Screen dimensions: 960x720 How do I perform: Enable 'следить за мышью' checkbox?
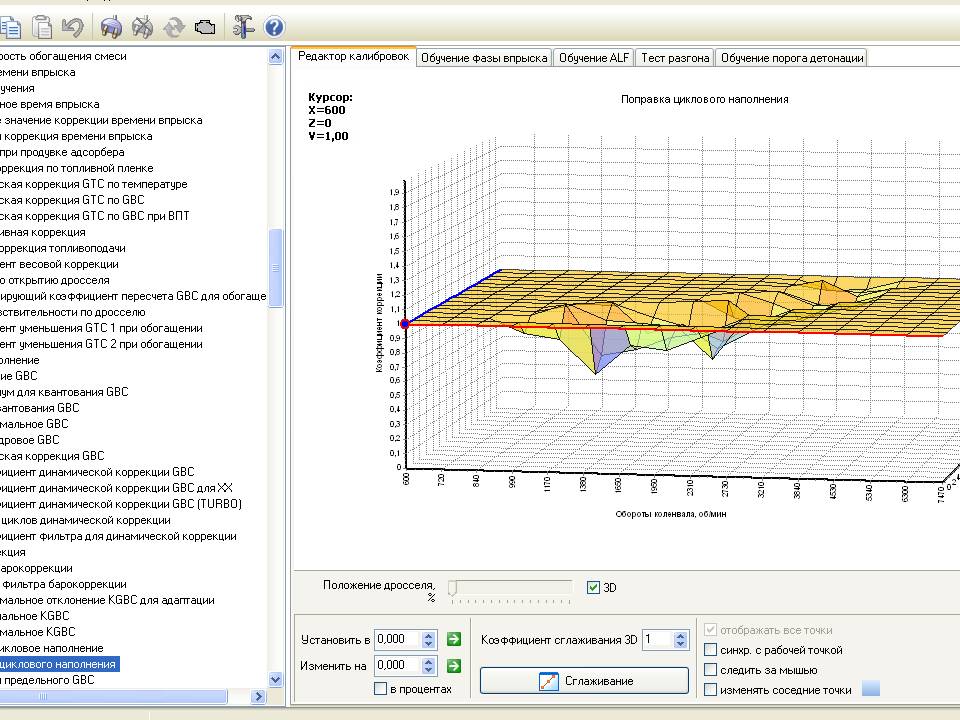click(x=710, y=670)
